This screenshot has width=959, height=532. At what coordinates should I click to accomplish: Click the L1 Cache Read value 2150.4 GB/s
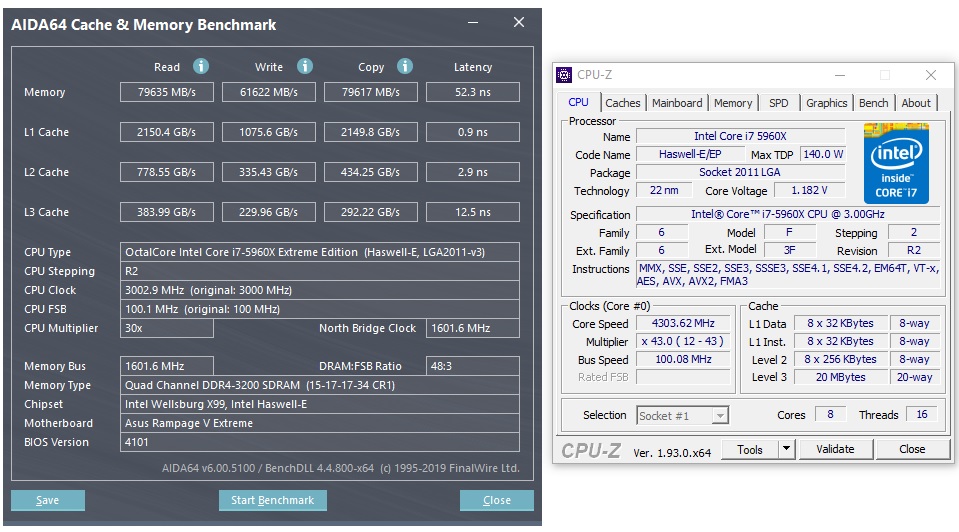[166, 132]
